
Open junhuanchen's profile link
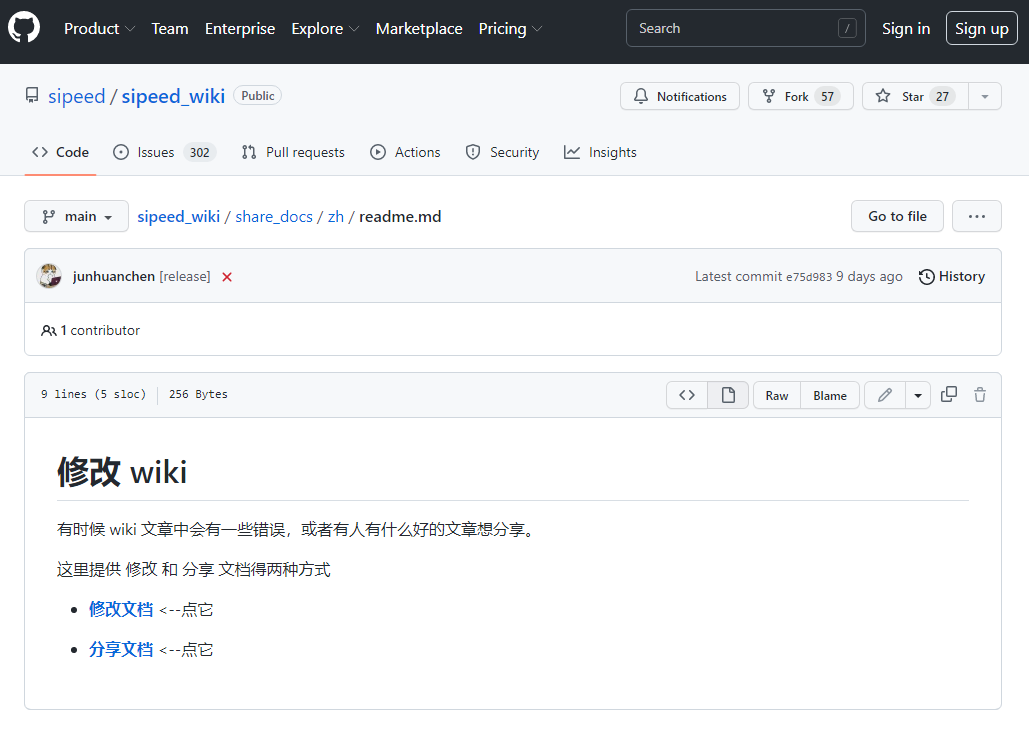114,276
